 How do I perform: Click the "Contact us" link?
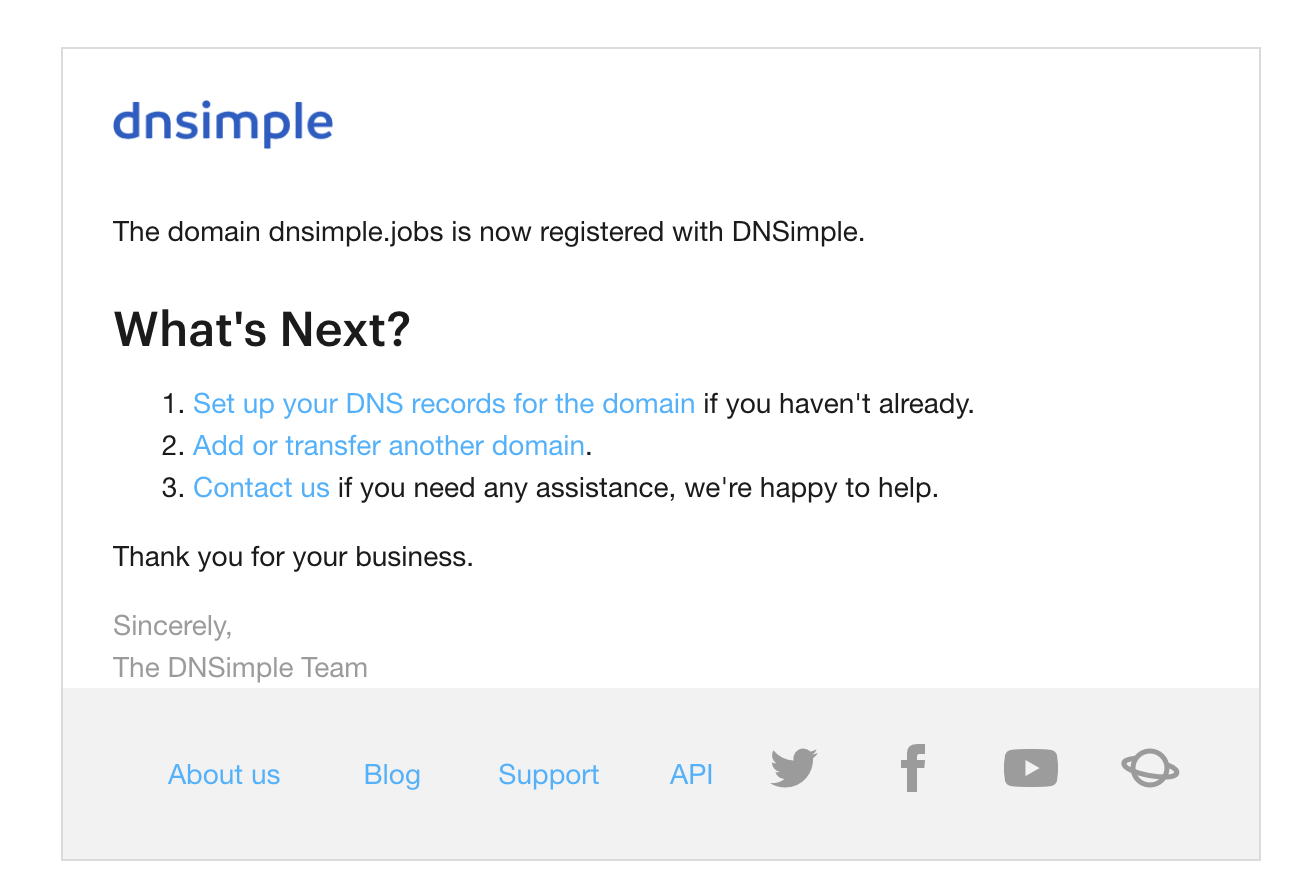pos(261,488)
